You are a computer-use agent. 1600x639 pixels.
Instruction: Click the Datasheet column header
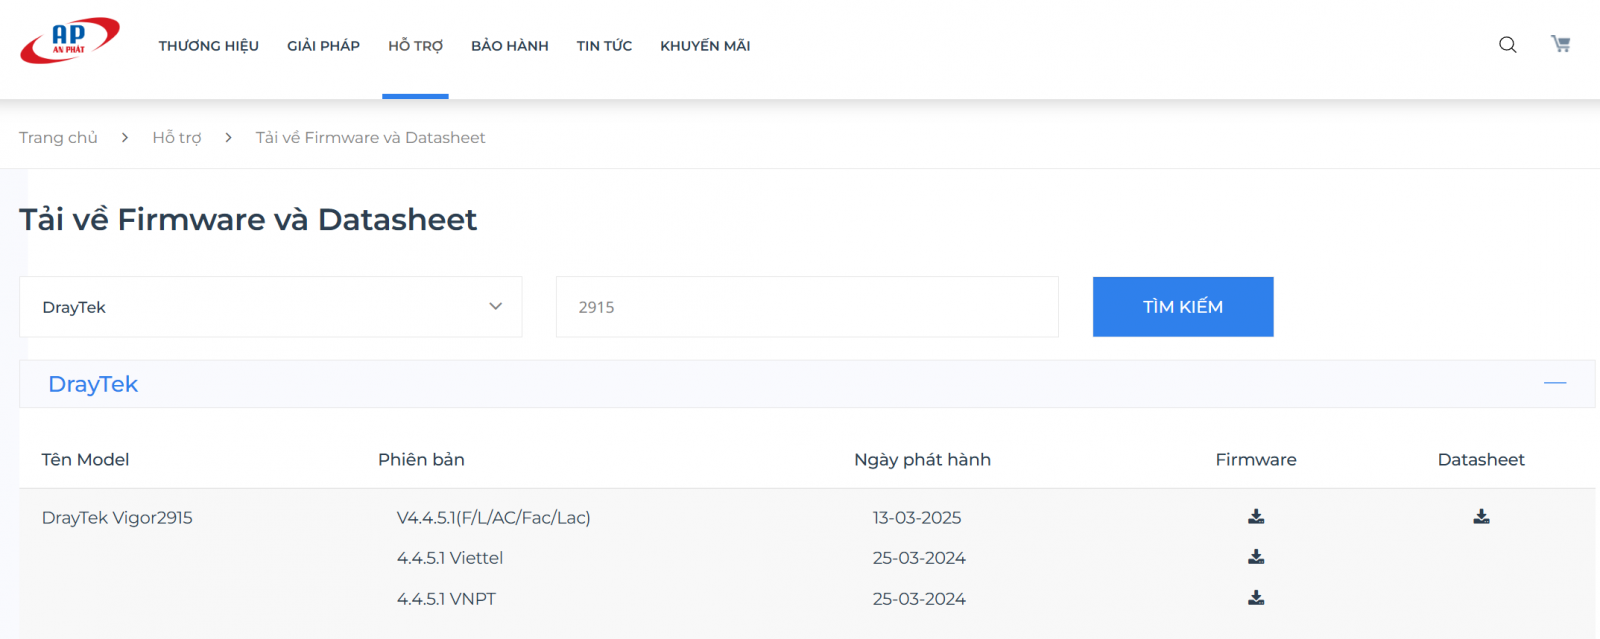(1481, 460)
